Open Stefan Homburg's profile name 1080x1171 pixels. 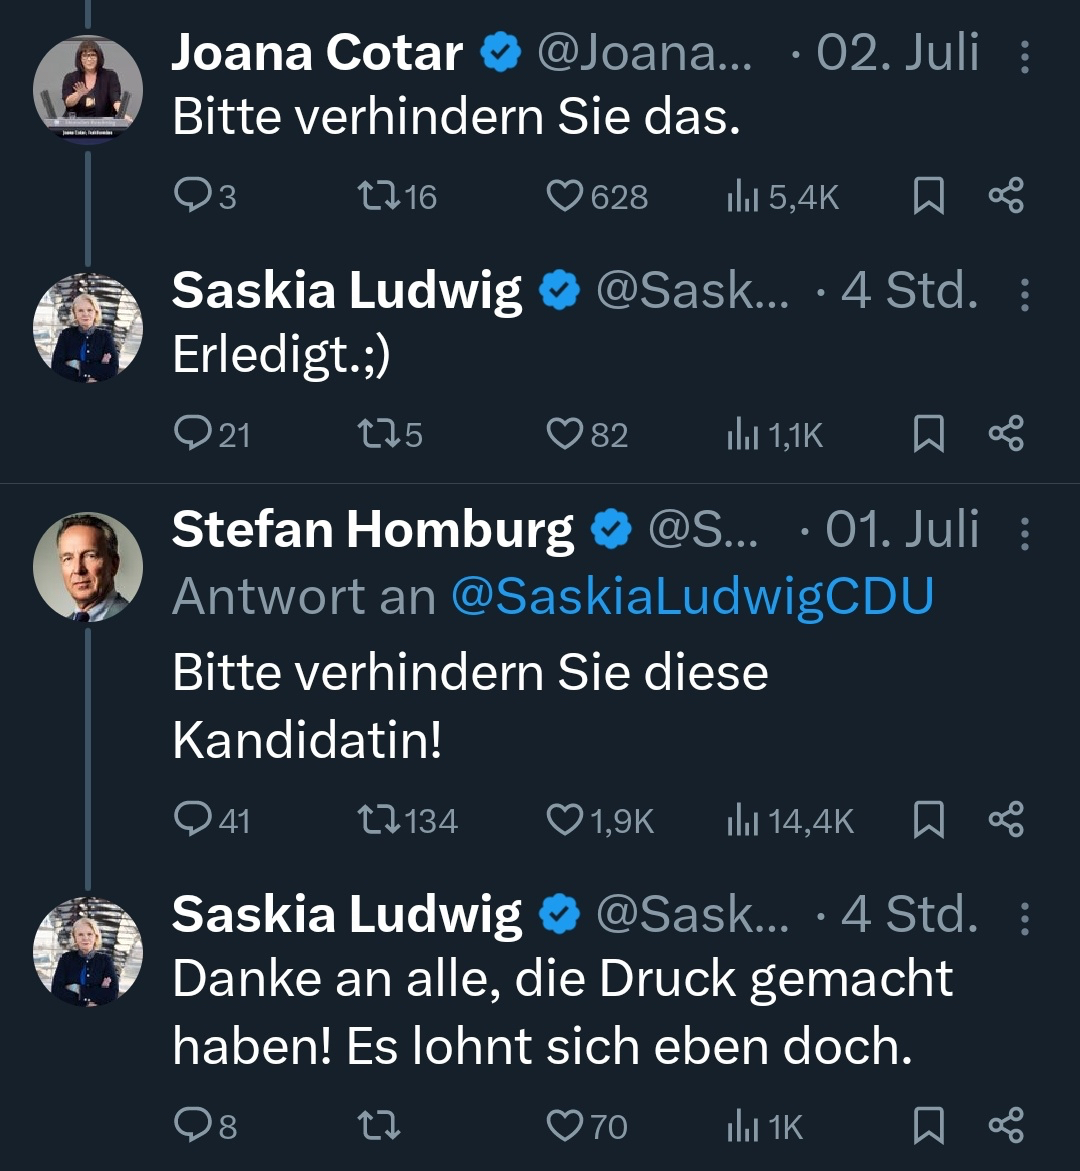coord(373,530)
